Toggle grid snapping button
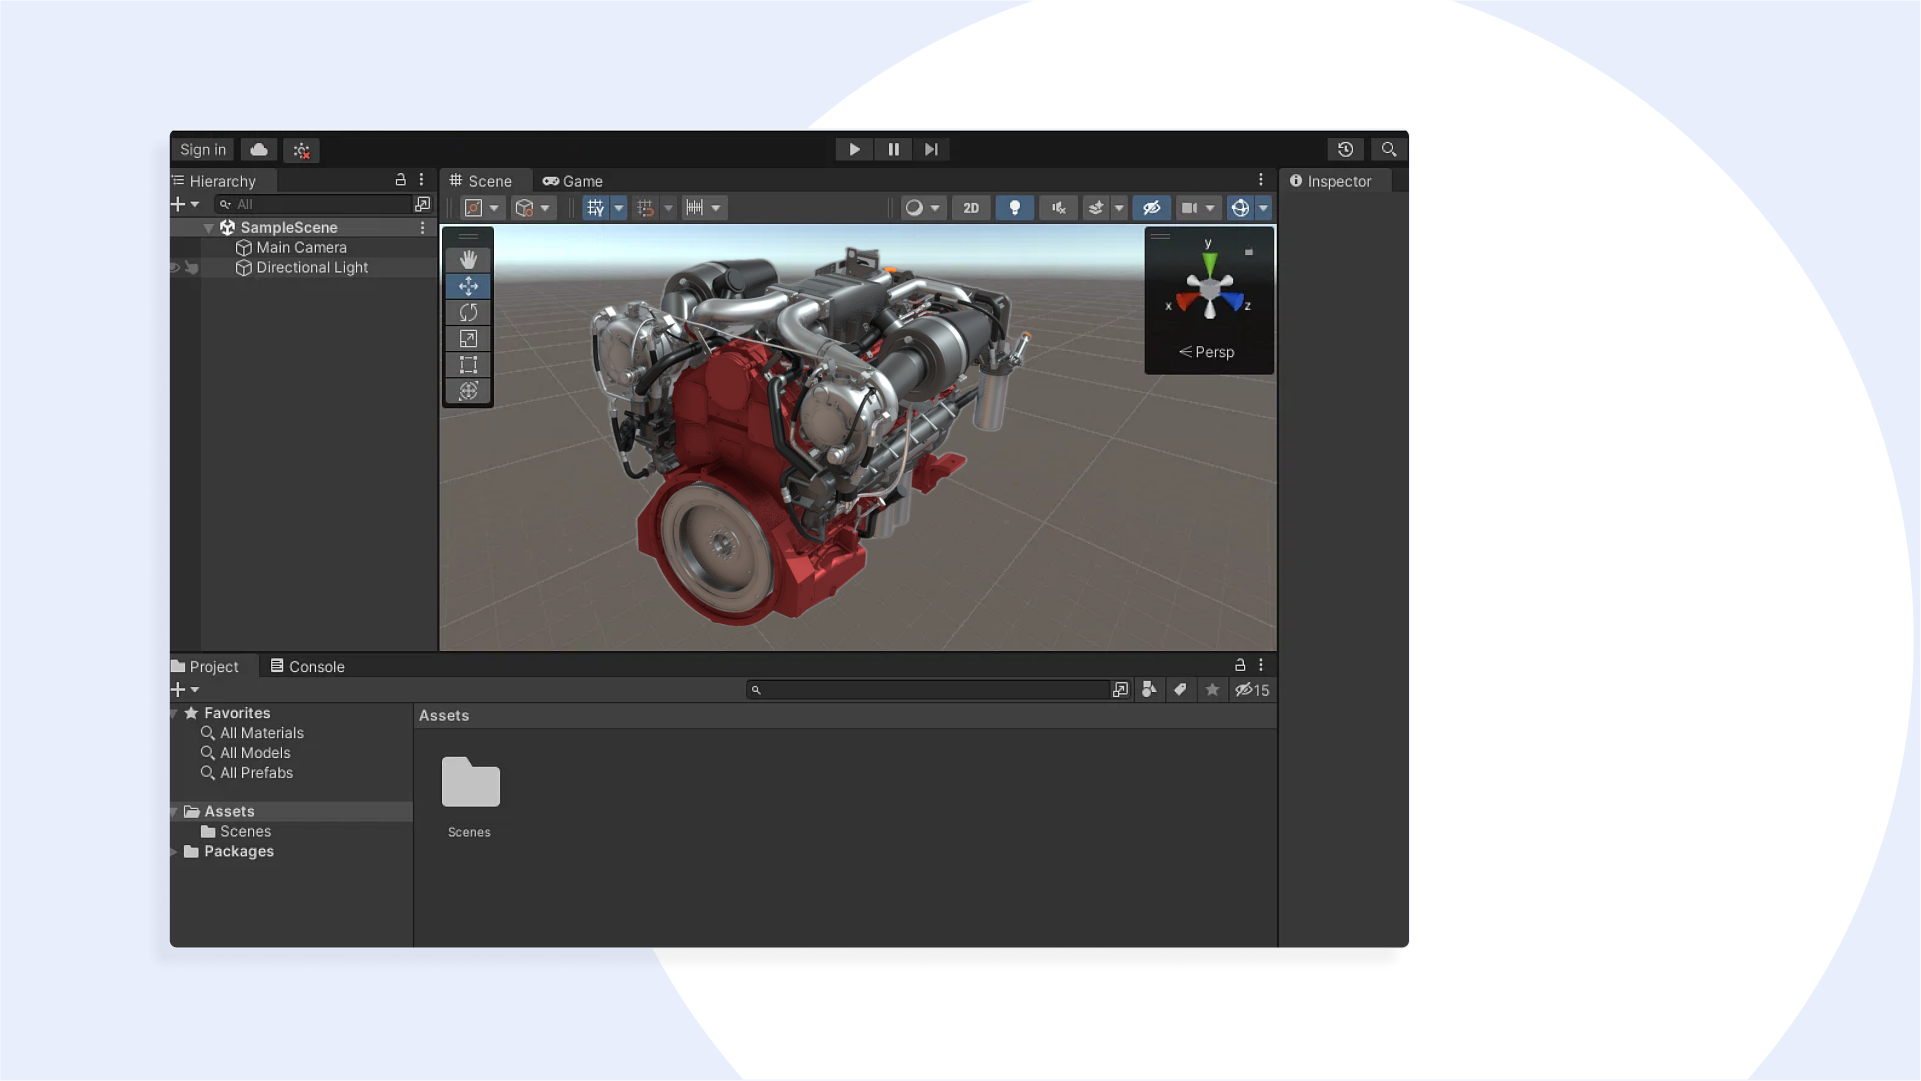 pos(646,208)
